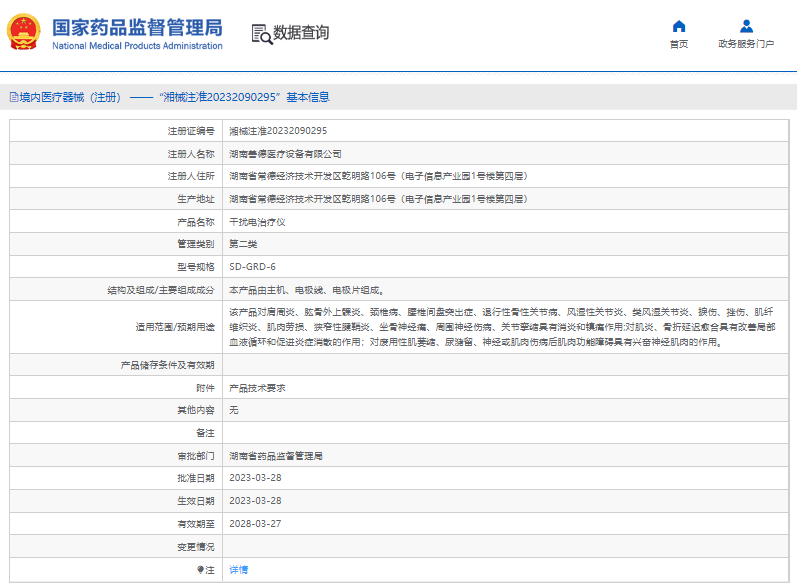Click the home house icon
This screenshot has width=797, height=587.
(679, 26)
